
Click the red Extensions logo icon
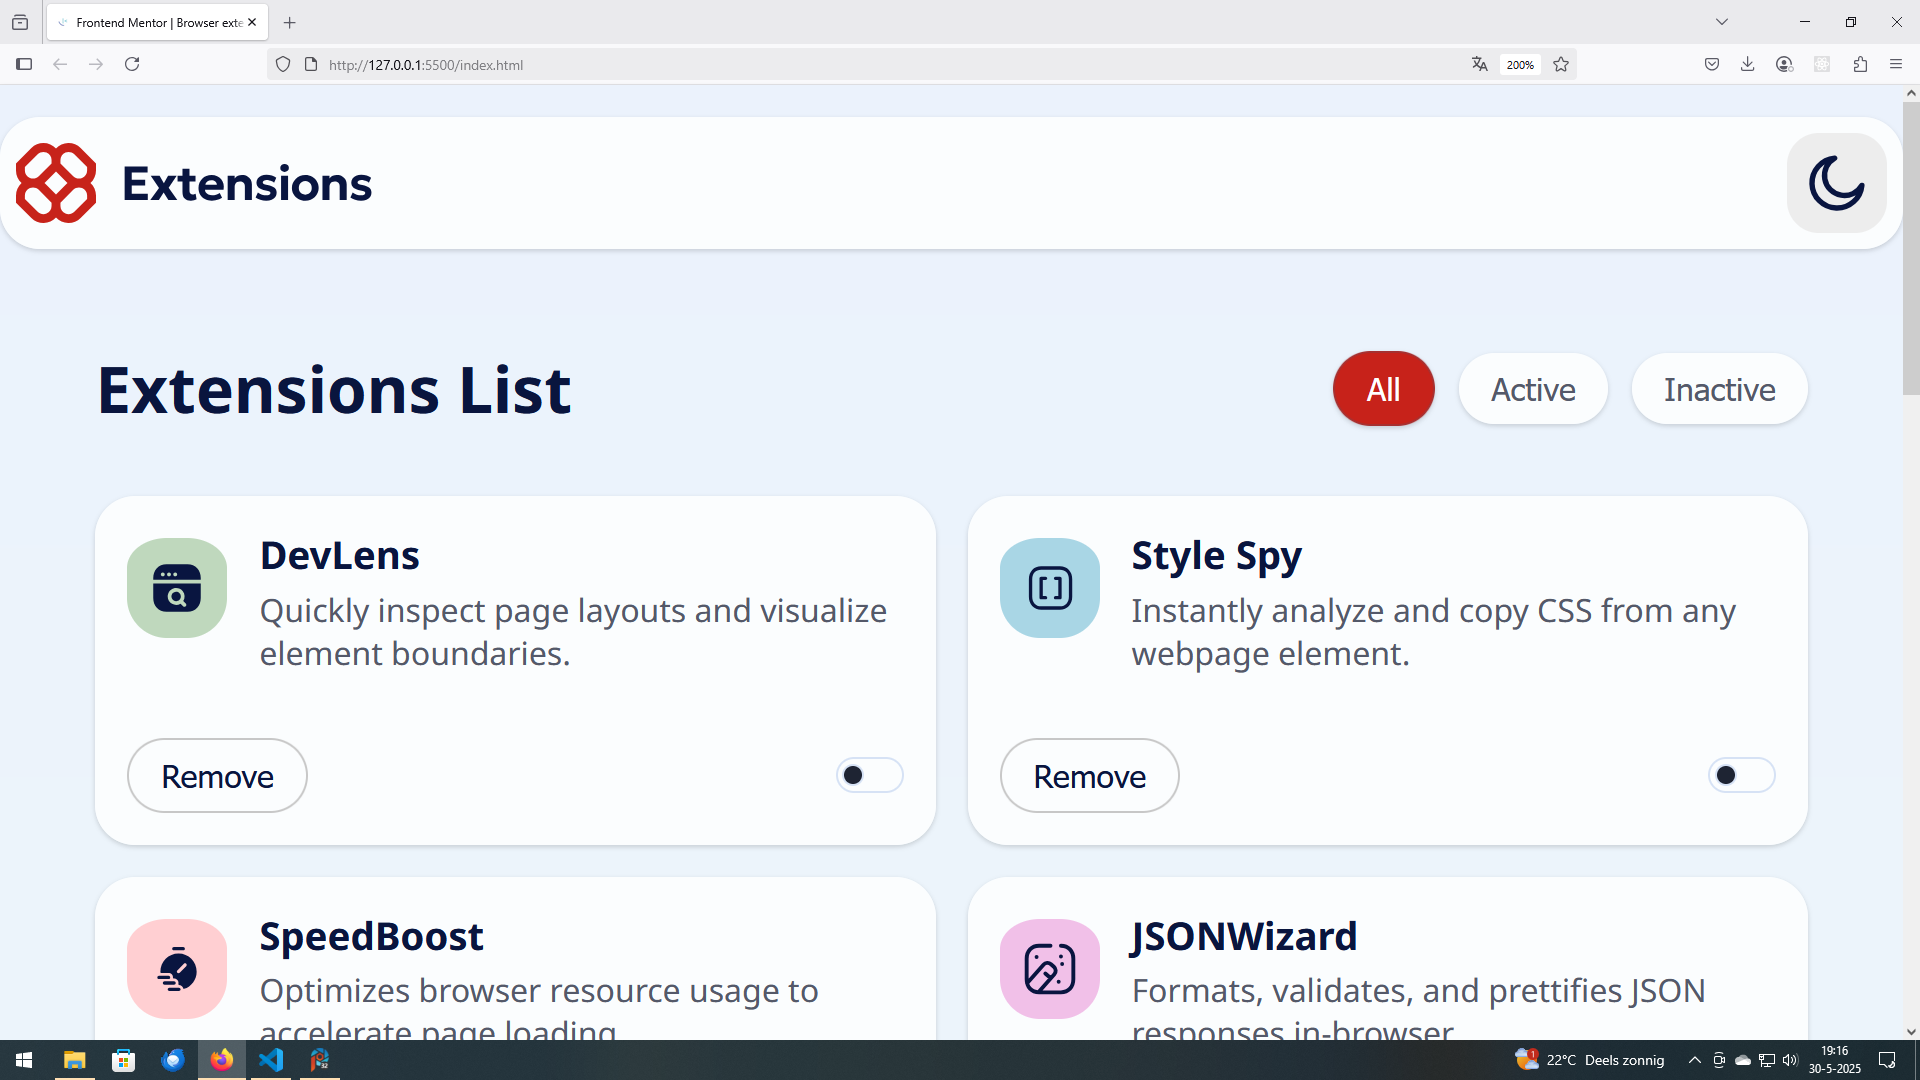tap(56, 183)
